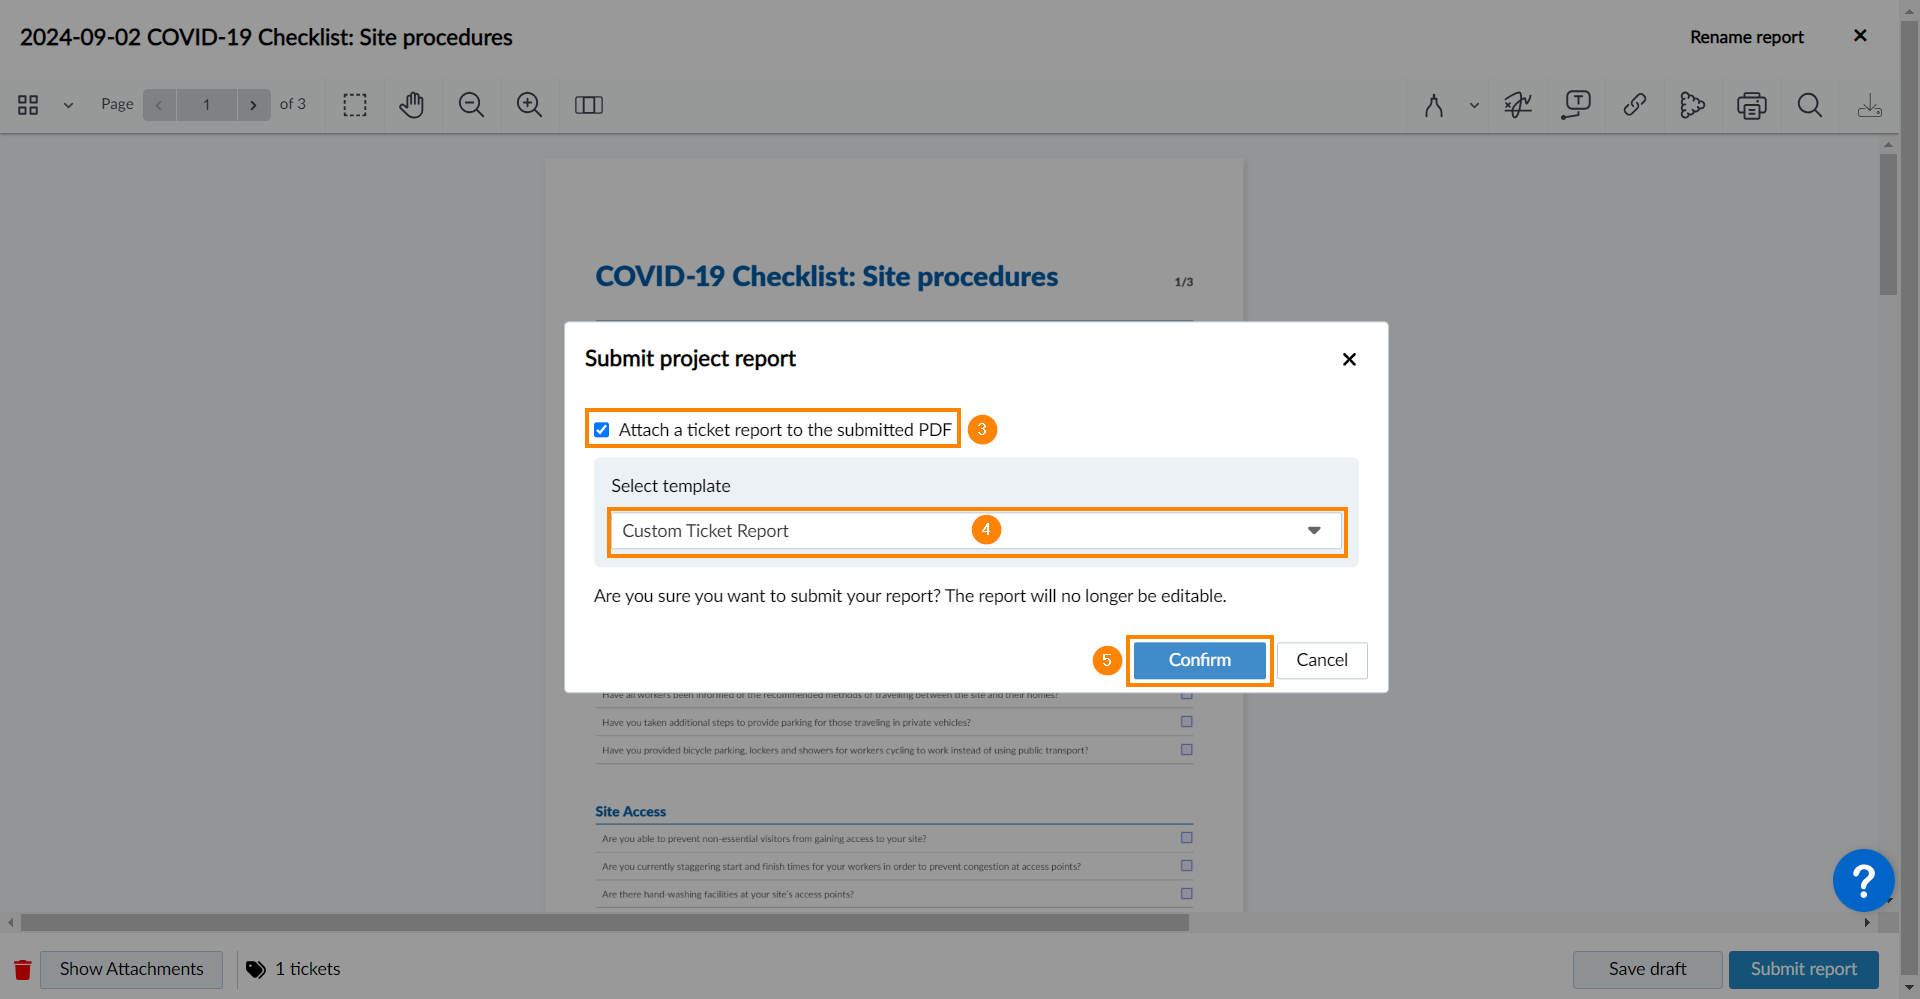Zoom out using the minus magnifier
Image resolution: width=1920 pixels, height=999 pixels.
(471, 105)
